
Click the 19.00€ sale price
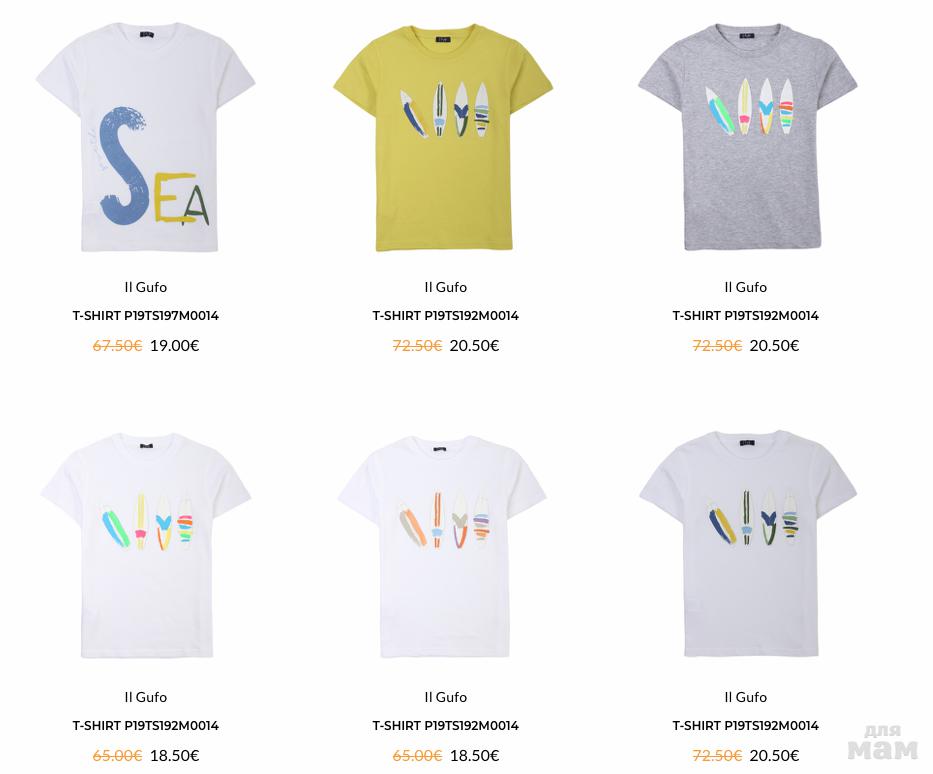pyautogui.click(x=174, y=346)
